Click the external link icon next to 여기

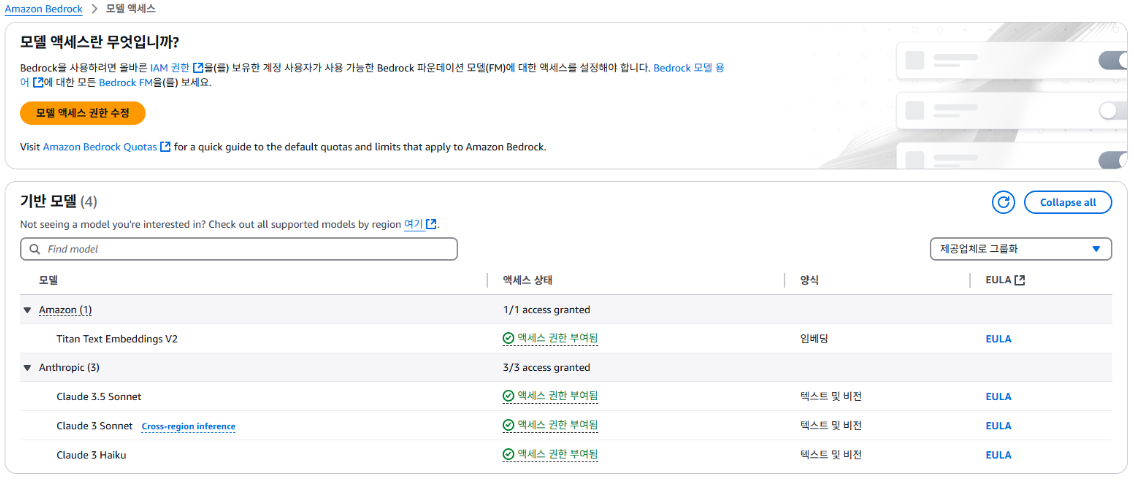432,224
